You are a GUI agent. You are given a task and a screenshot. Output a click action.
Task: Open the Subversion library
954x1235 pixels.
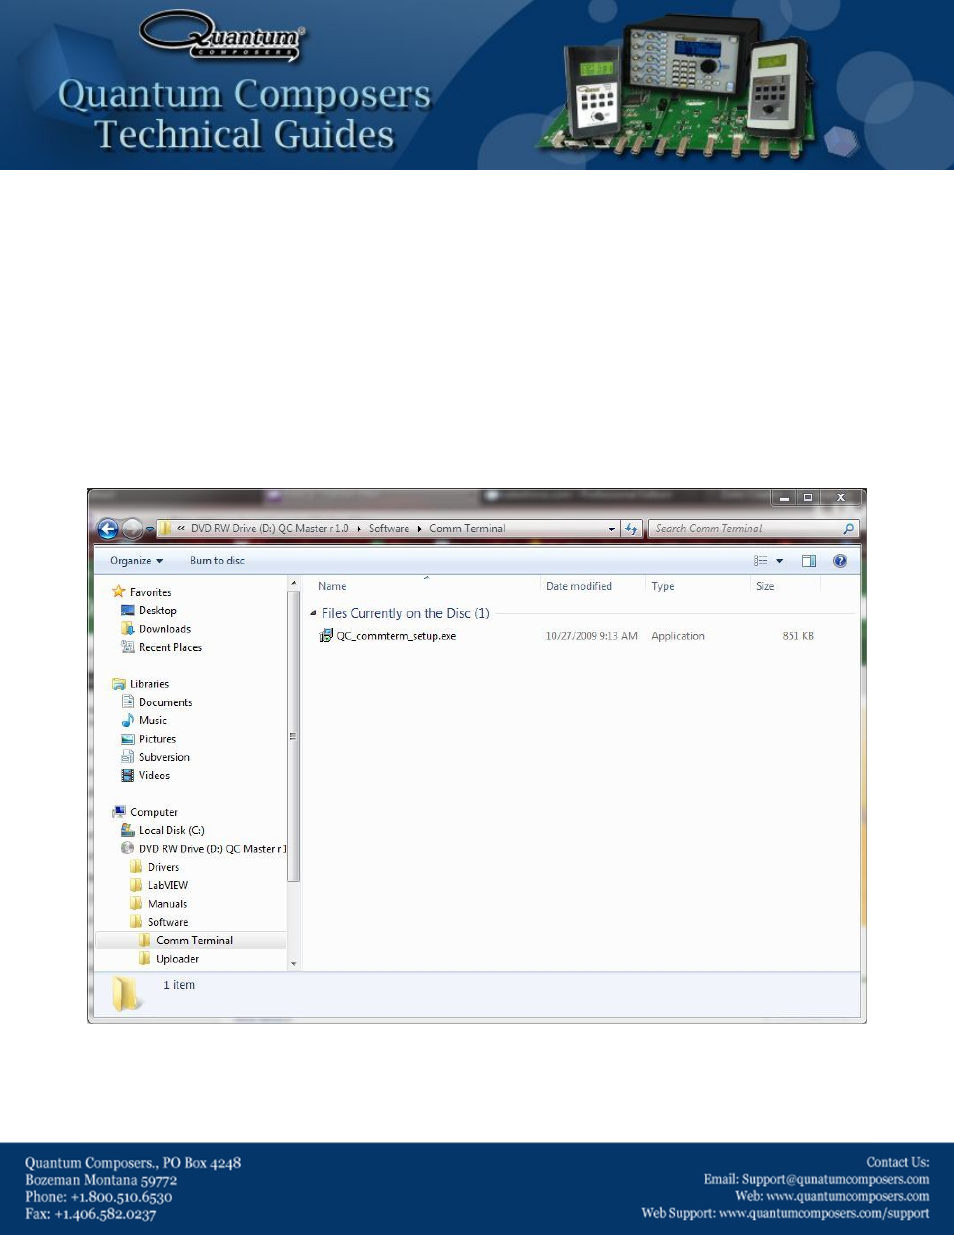[x=155, y=757]
